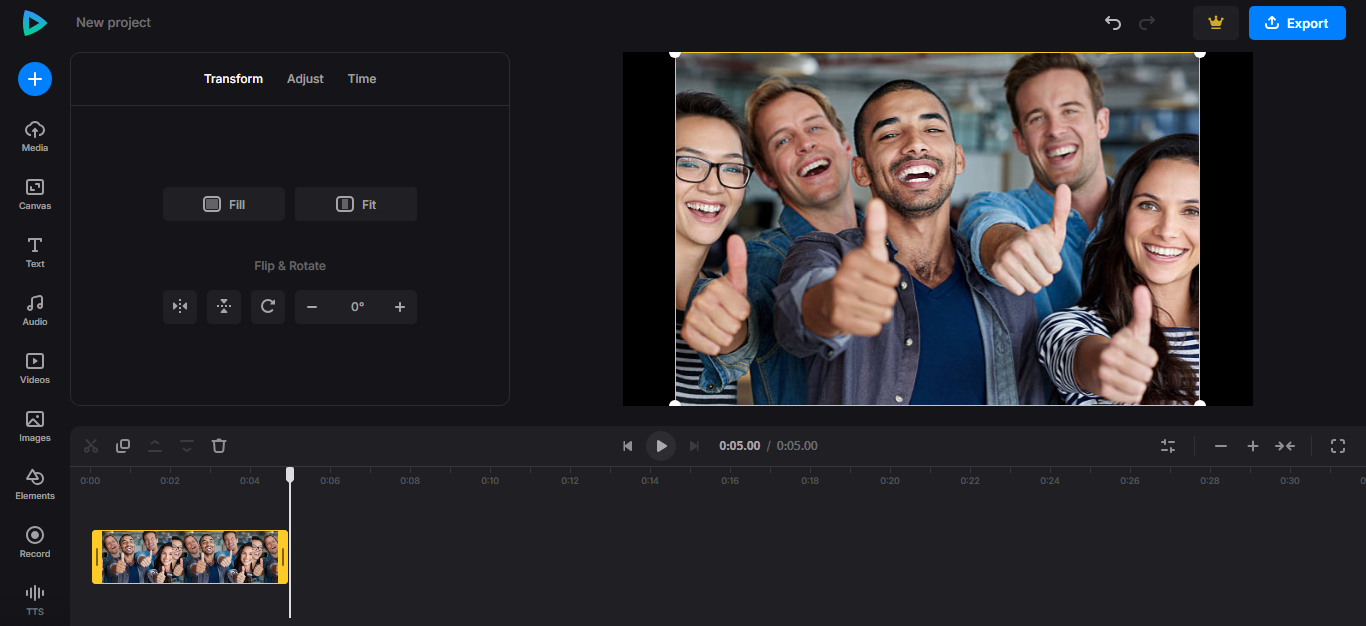This screenshot has height=626, width=1366.
Task: Duplicate the selected clip
Action: pyautogui.click(x=122, y=445)
